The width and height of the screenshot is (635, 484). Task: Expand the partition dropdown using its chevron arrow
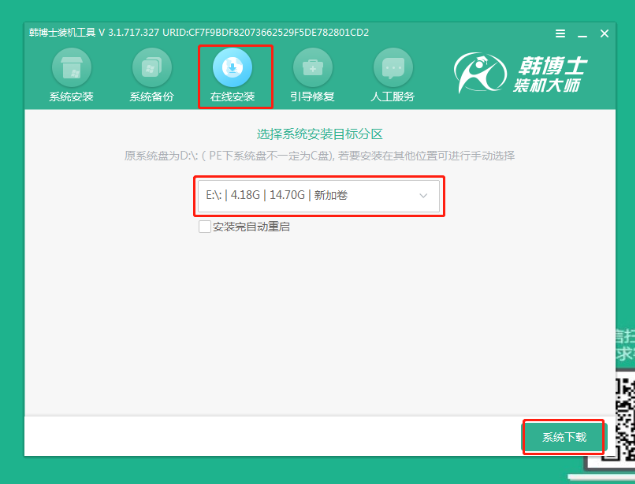(423, 196)
